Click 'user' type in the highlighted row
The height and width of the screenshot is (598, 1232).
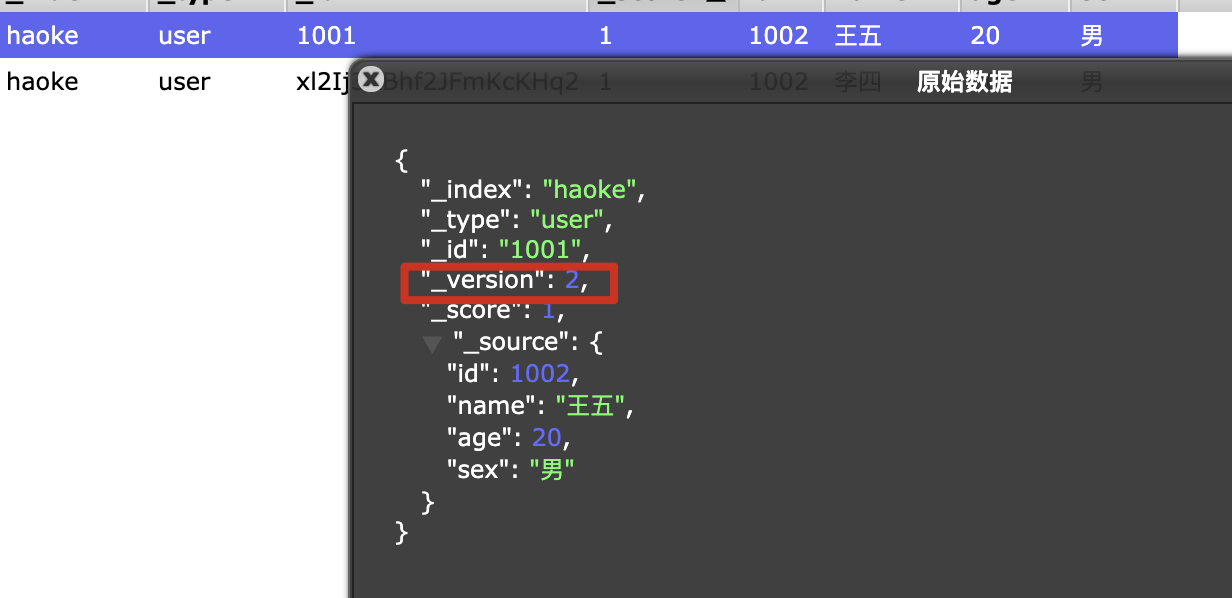click(184, 36)
